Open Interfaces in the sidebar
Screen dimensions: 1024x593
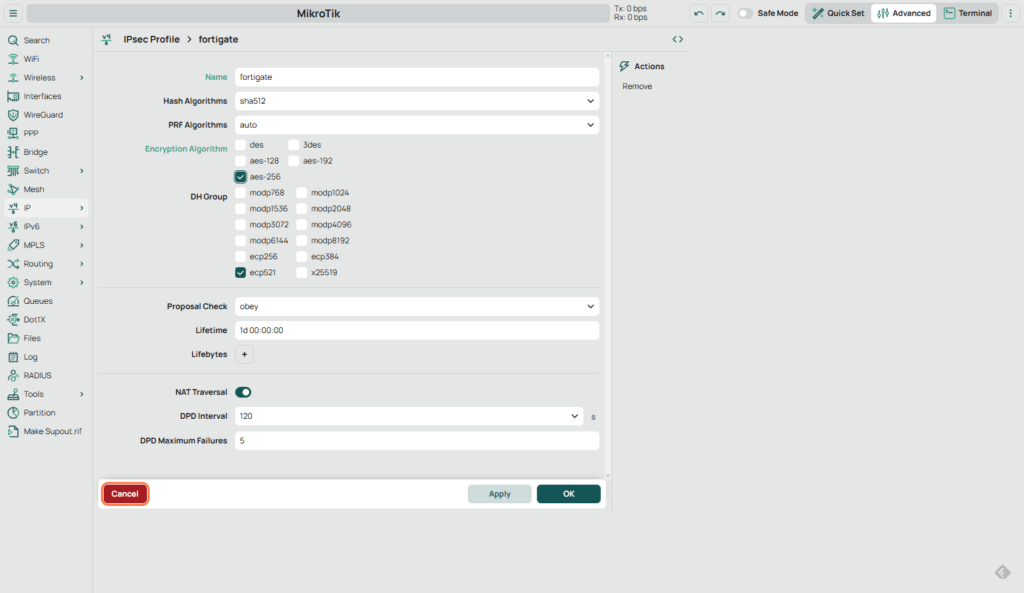point(44,96)
